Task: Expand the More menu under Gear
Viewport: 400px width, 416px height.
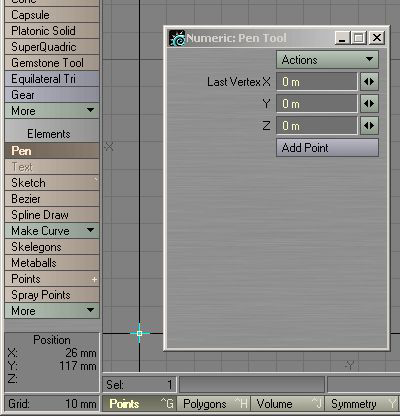Action: click(x=52, y=111)
